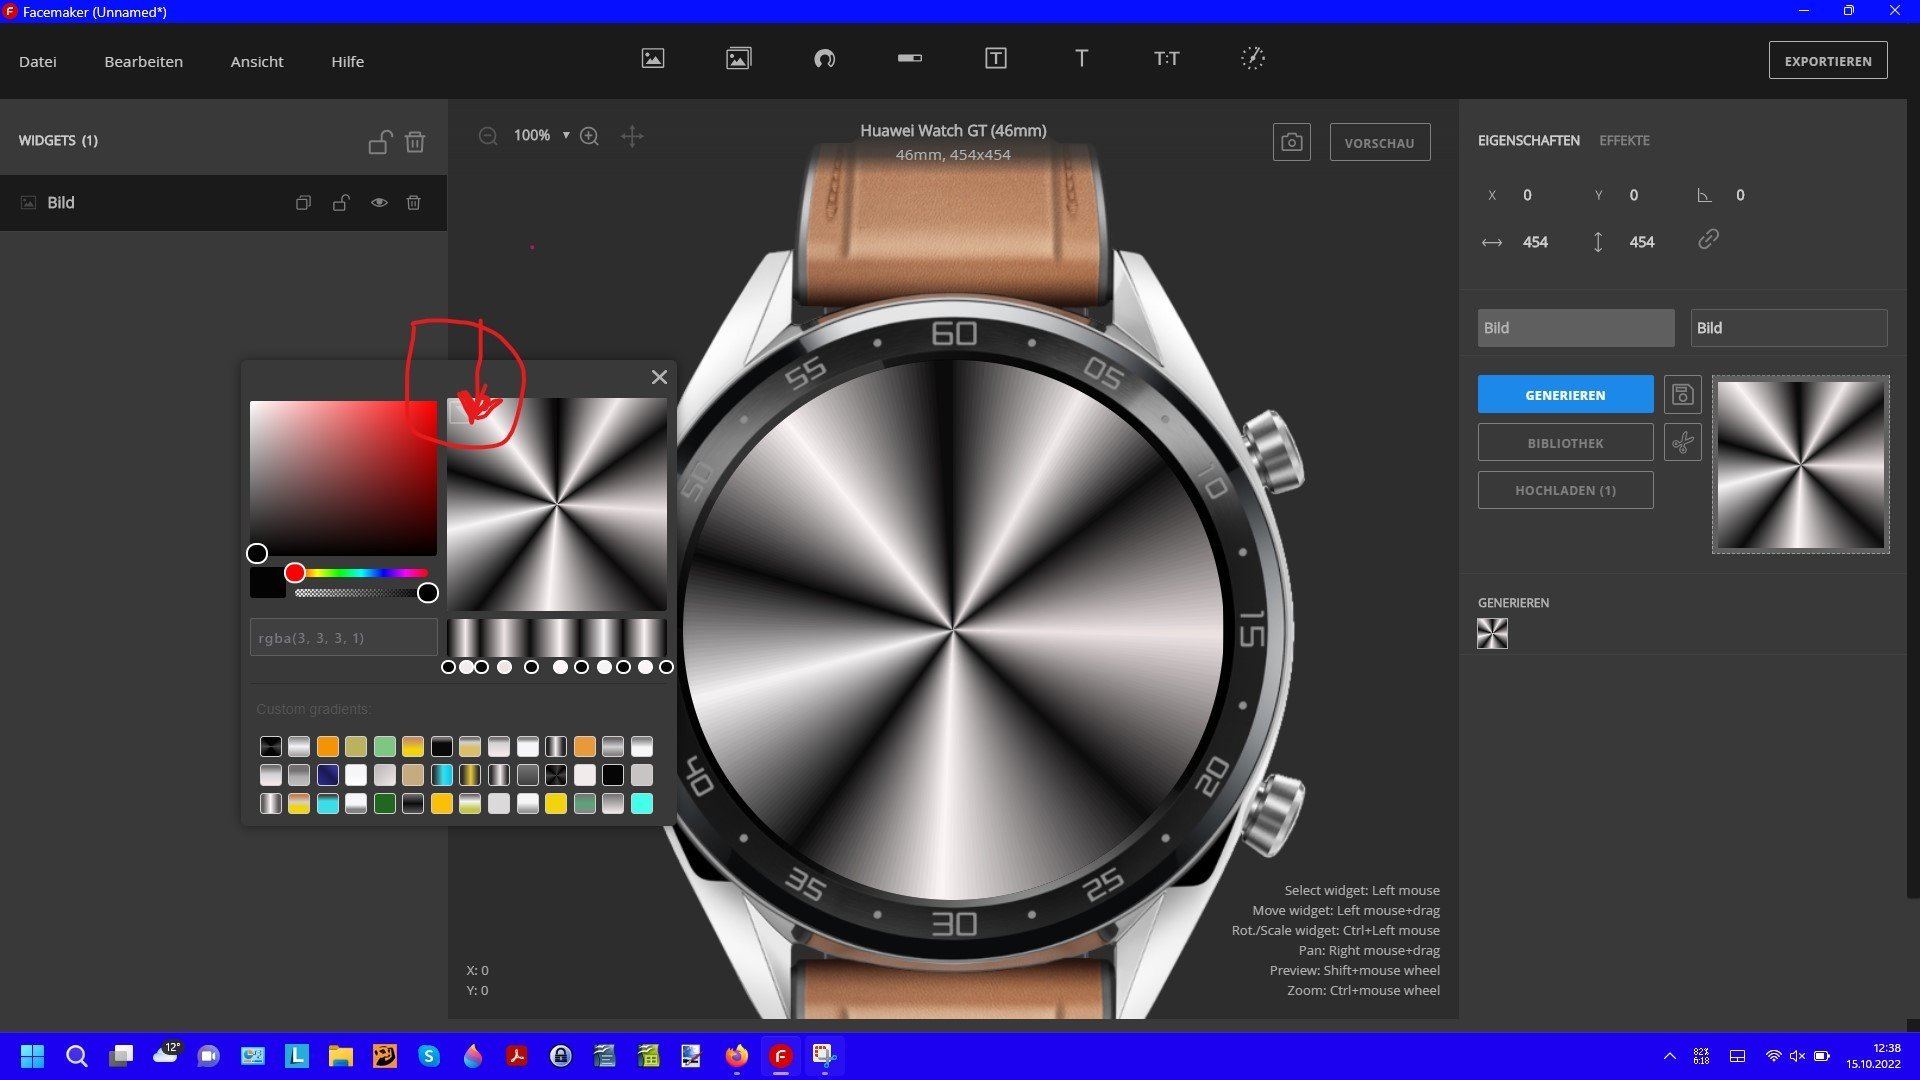
Task: Click the Generieren button
Action: pyautogui.click(x=1565, y=395)
